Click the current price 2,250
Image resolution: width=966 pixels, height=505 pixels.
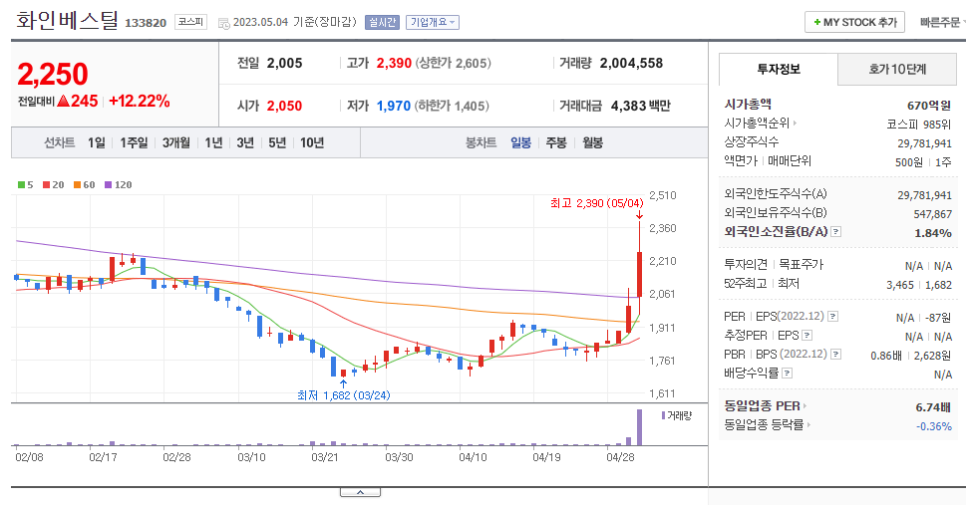53,75
